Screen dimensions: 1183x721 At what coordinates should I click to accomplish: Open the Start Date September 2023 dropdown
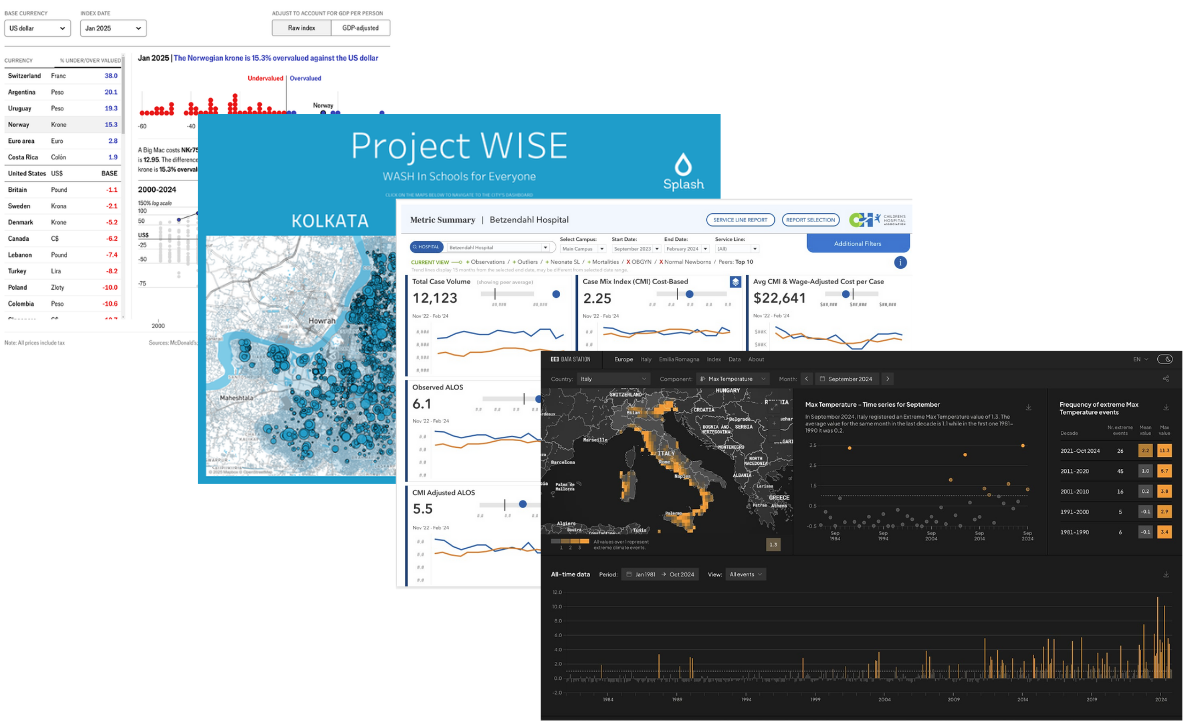click(635, 248)
